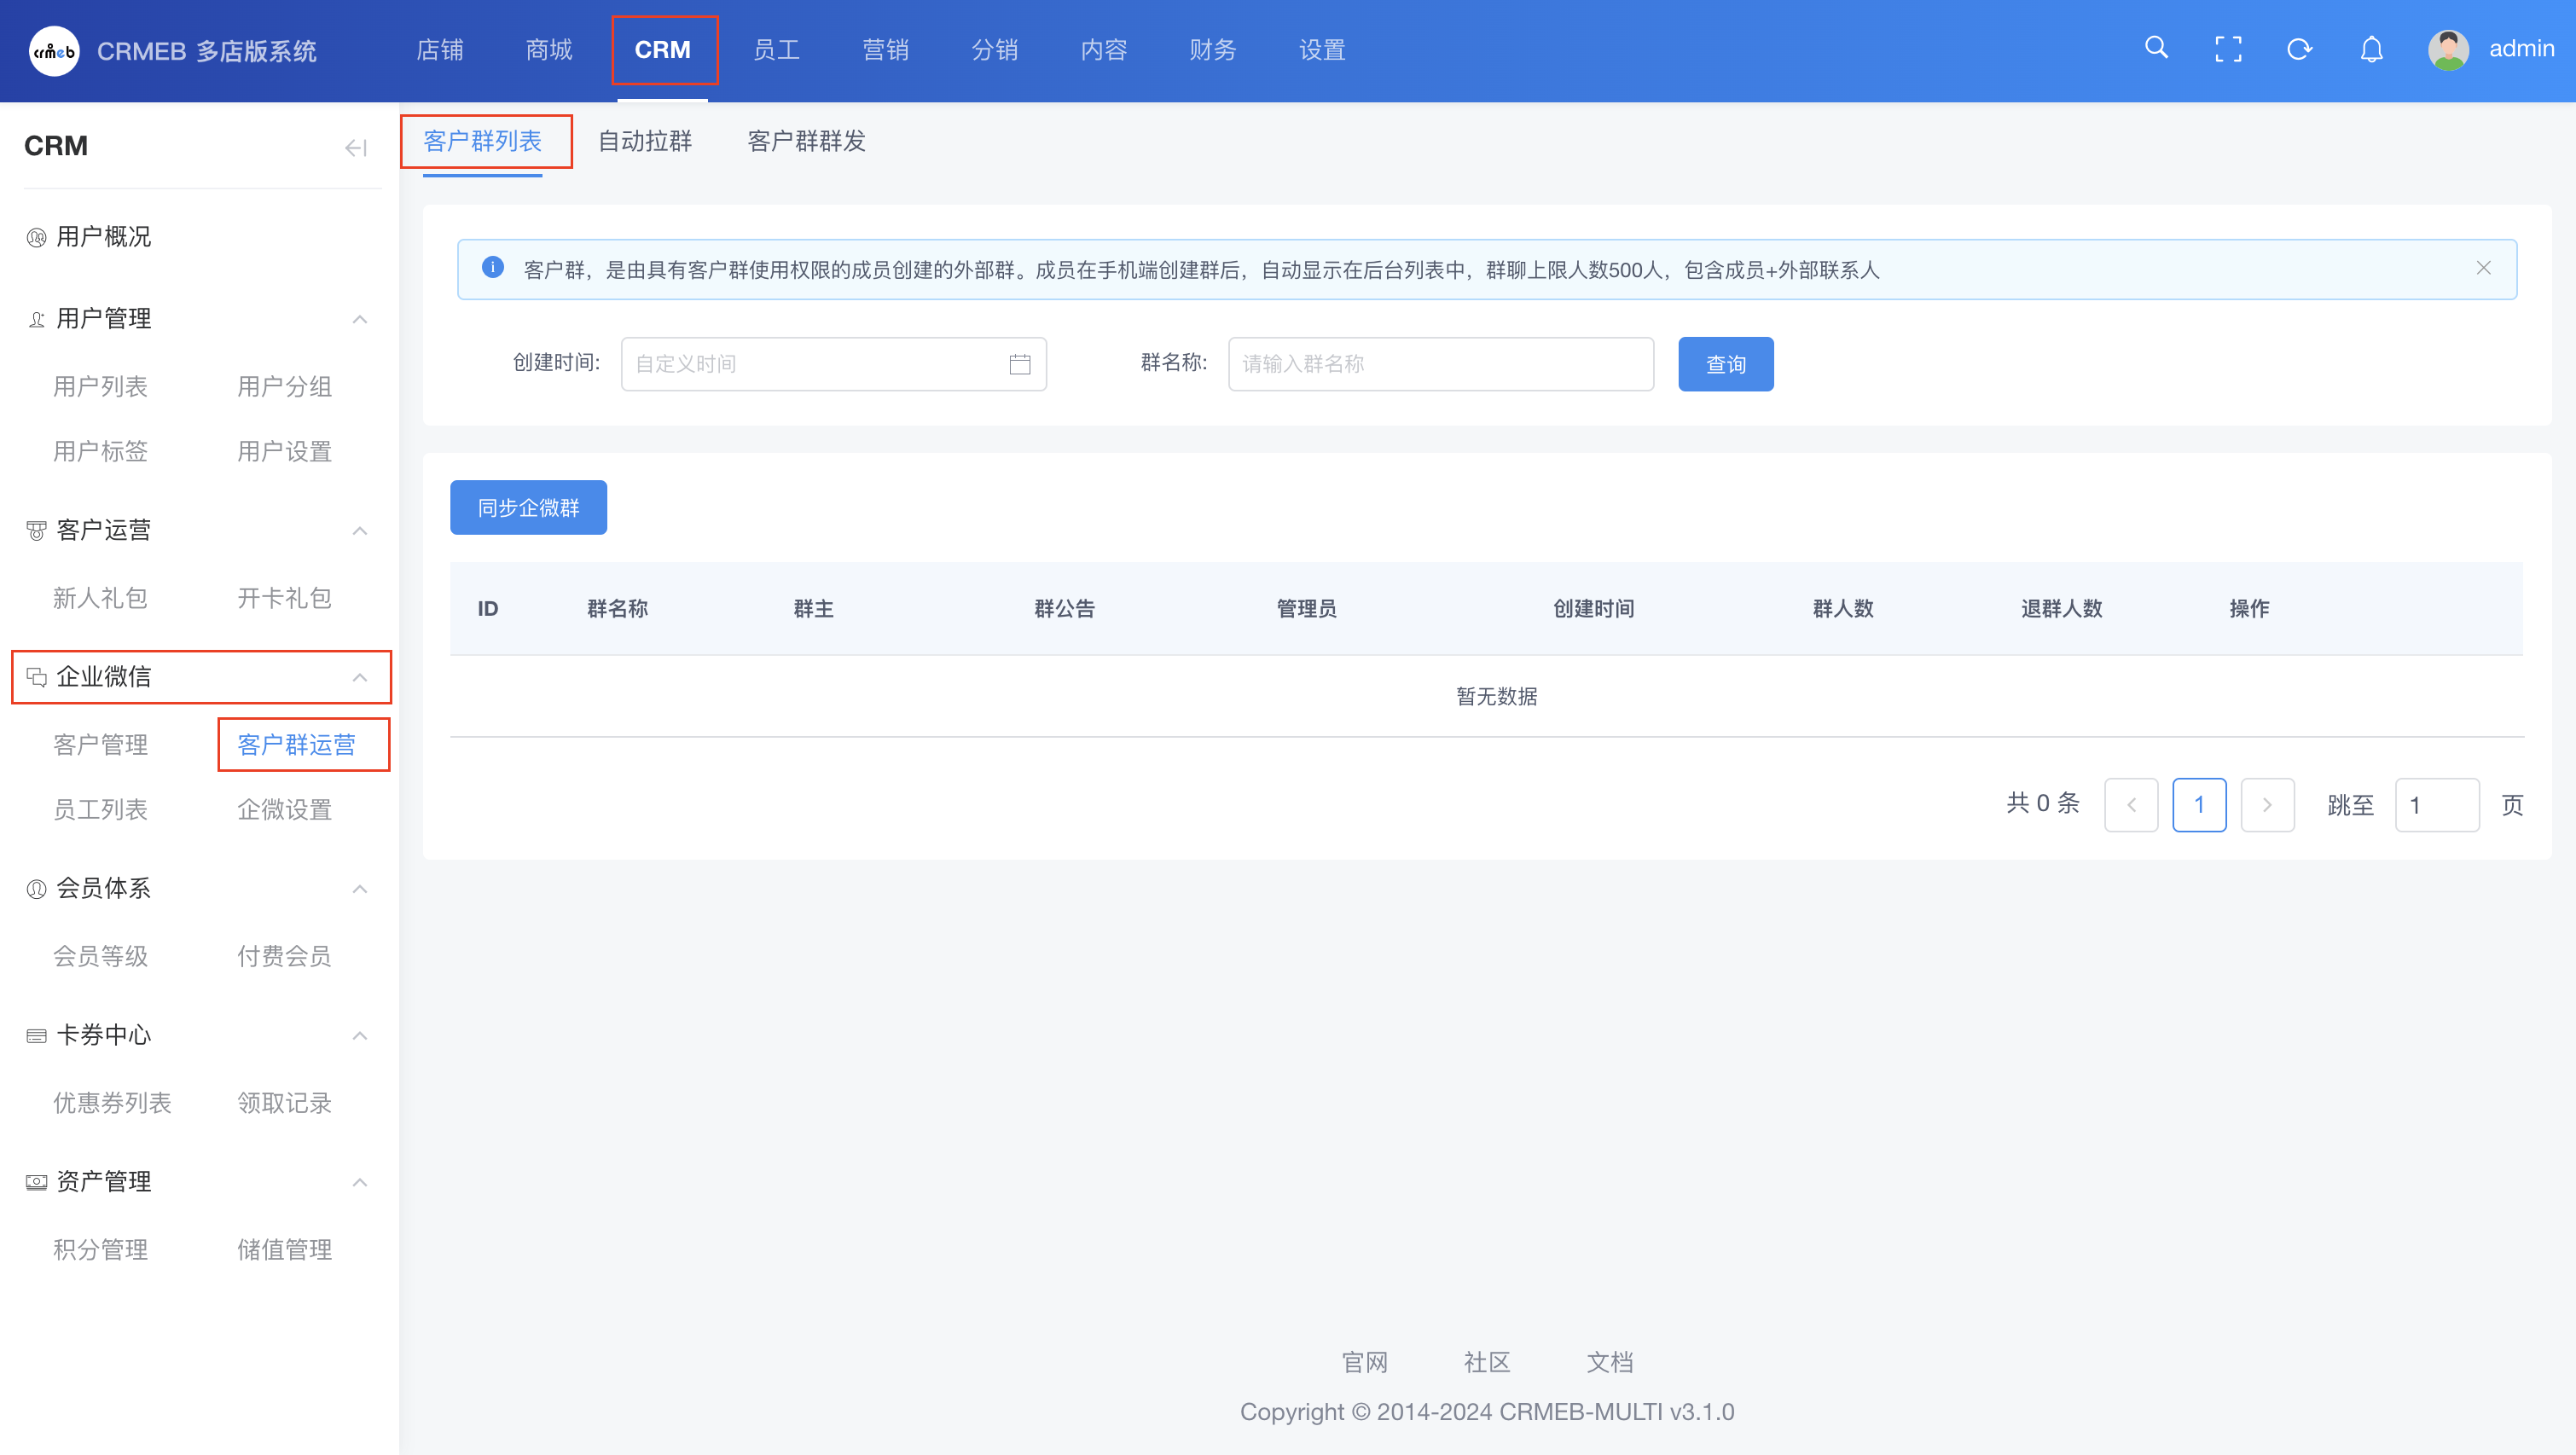Open the 内容 top menu
The width and height of the screenshot is (2576, 1455).
1104,50
